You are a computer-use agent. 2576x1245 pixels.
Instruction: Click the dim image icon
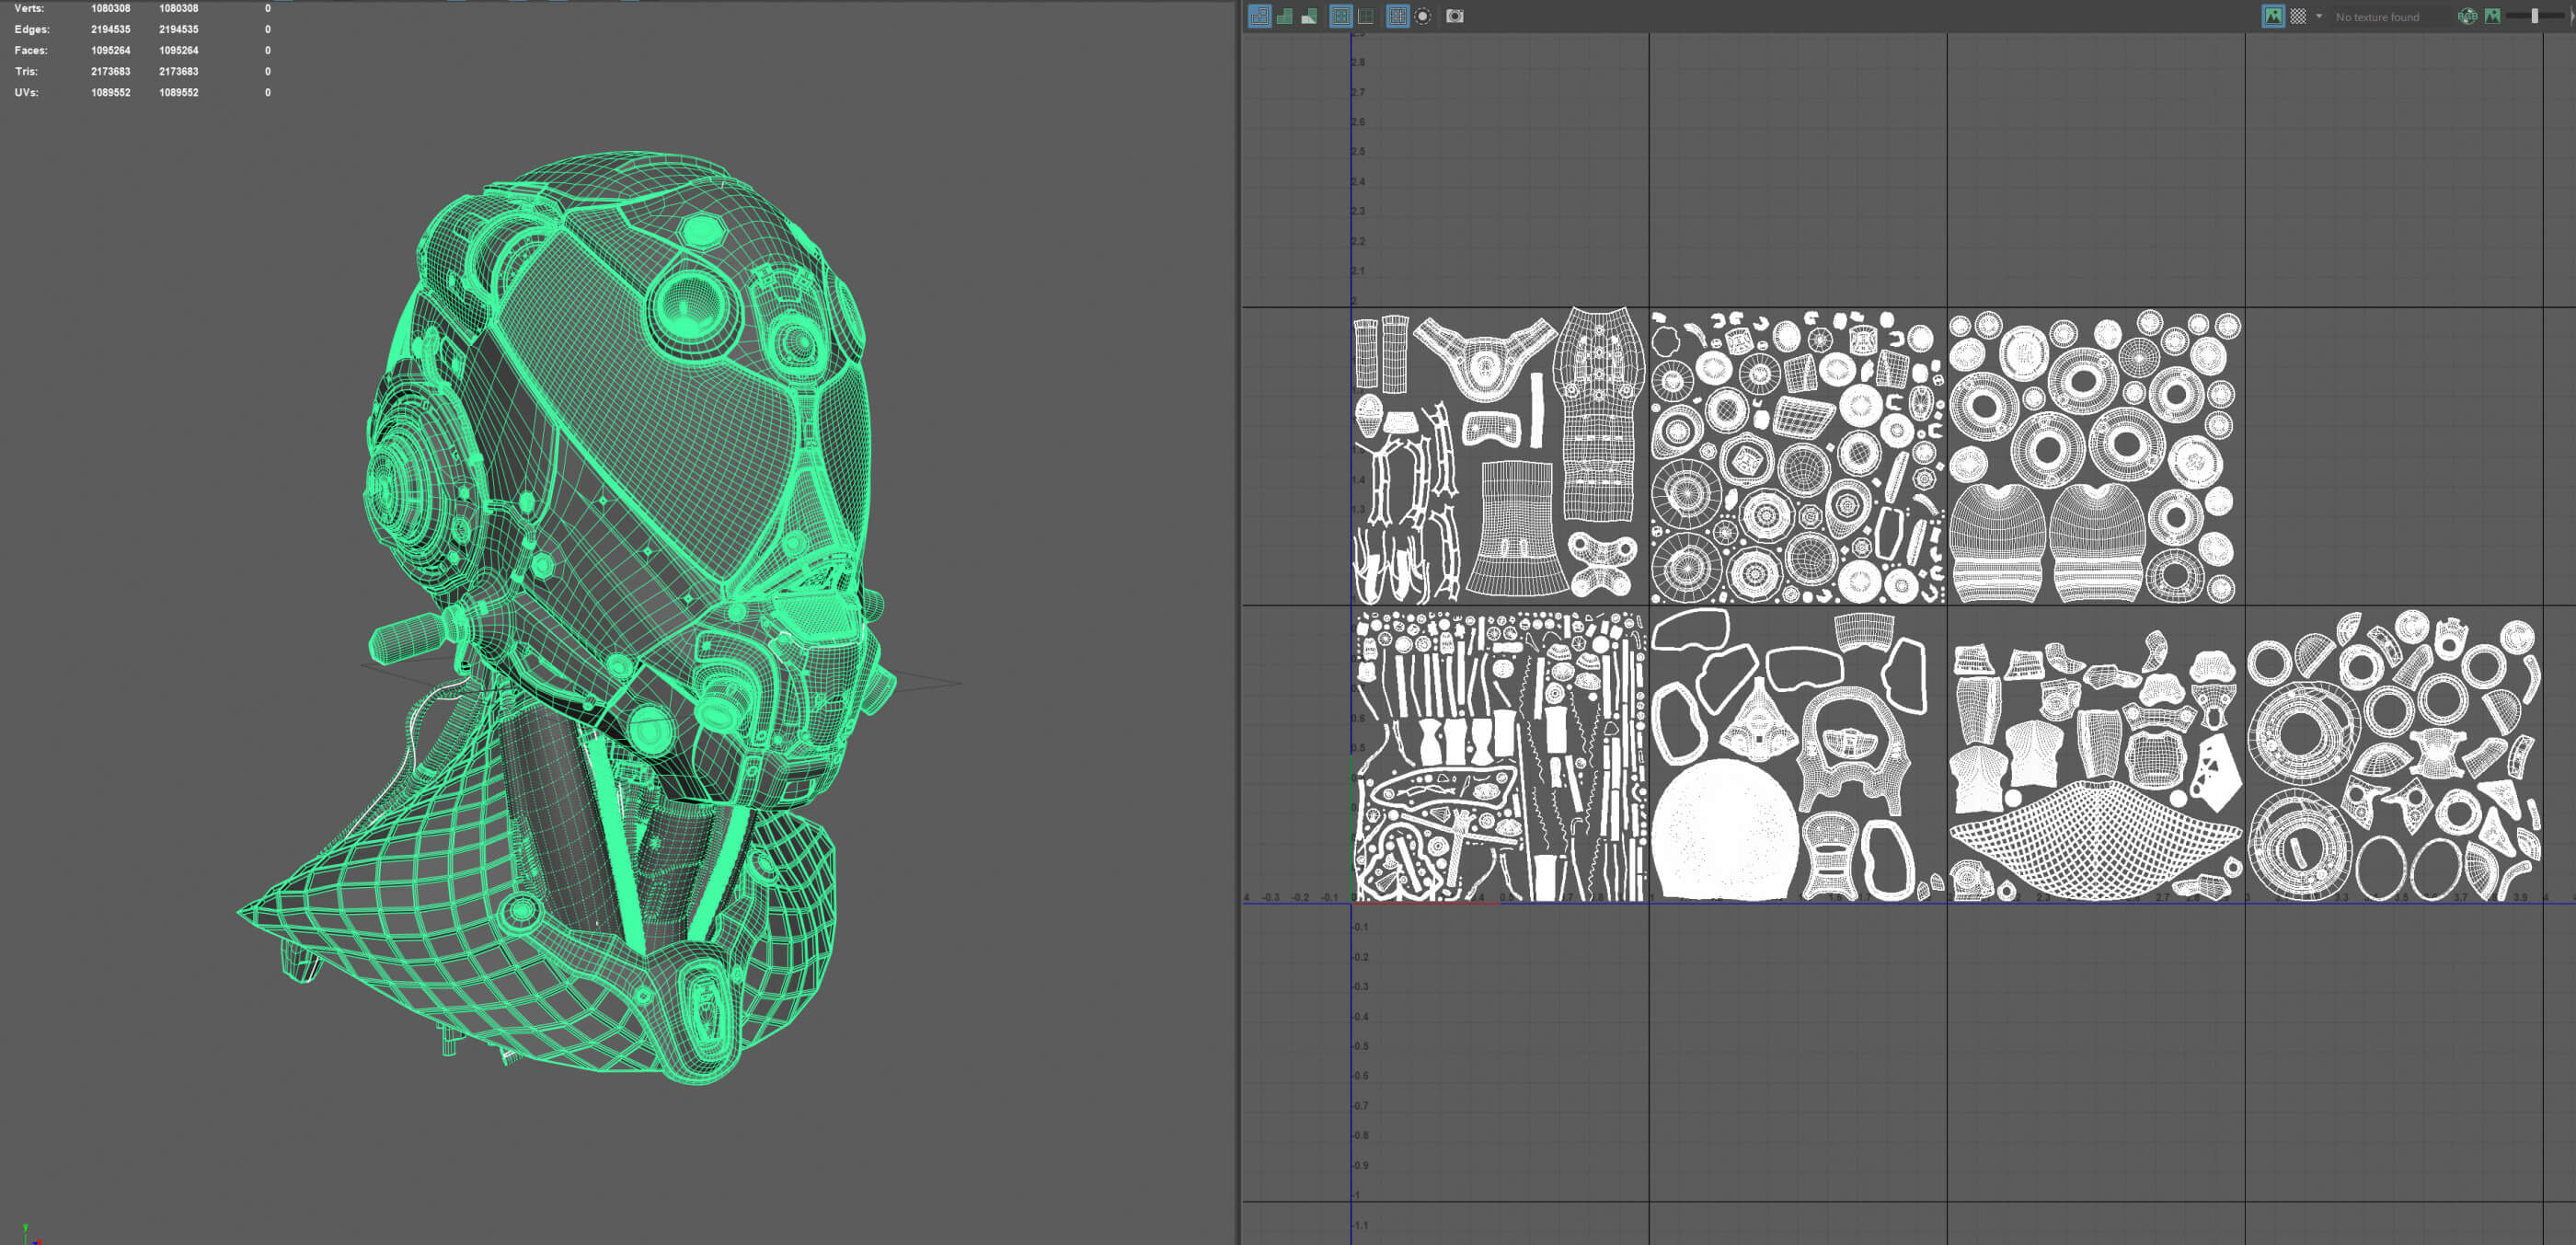[x=2492, y=16]
